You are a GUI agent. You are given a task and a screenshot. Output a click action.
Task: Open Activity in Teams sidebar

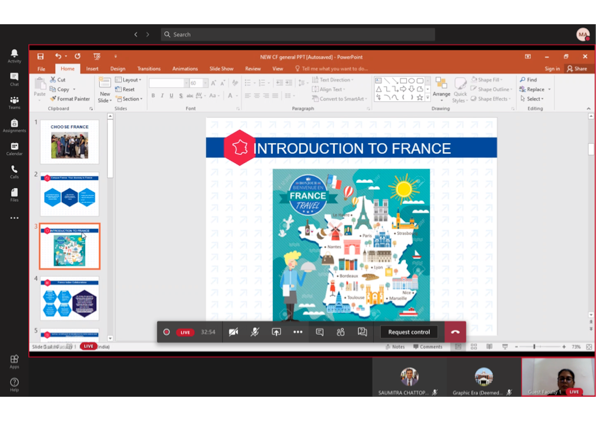pyautogui.click(x=14, y=55)
